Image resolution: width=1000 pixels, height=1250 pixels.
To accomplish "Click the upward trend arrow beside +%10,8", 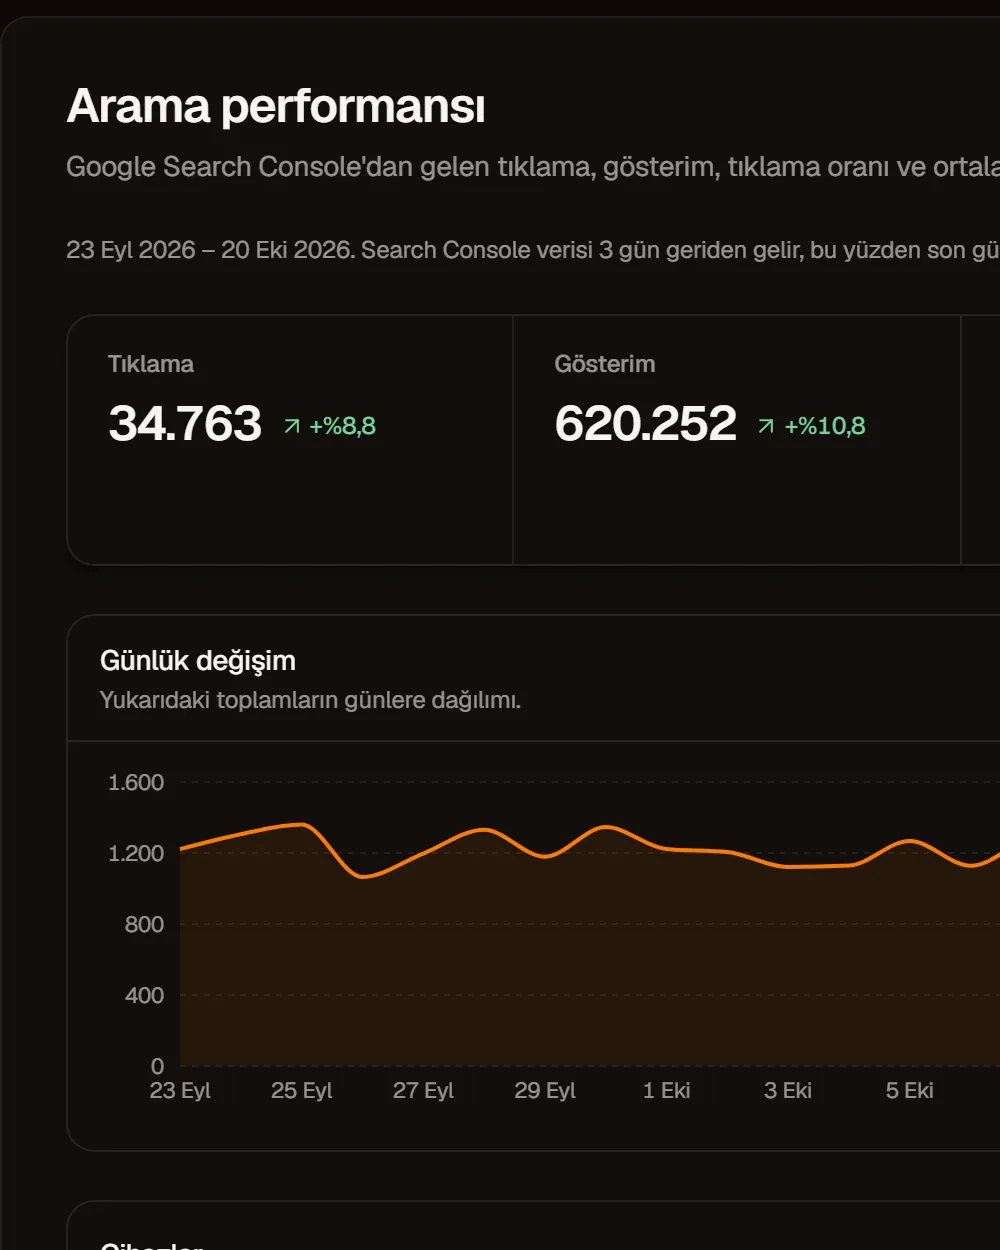I will (x=766, y=427).
